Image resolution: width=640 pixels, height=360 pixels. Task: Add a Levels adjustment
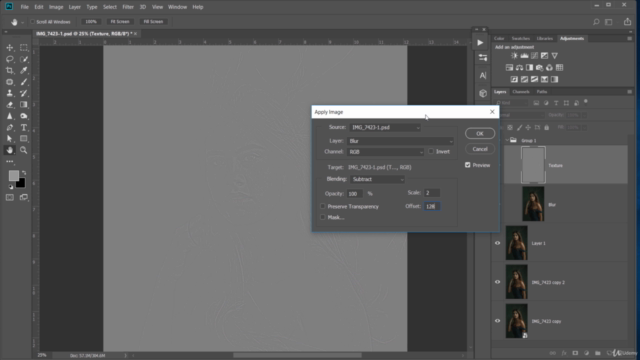(524, 56)
